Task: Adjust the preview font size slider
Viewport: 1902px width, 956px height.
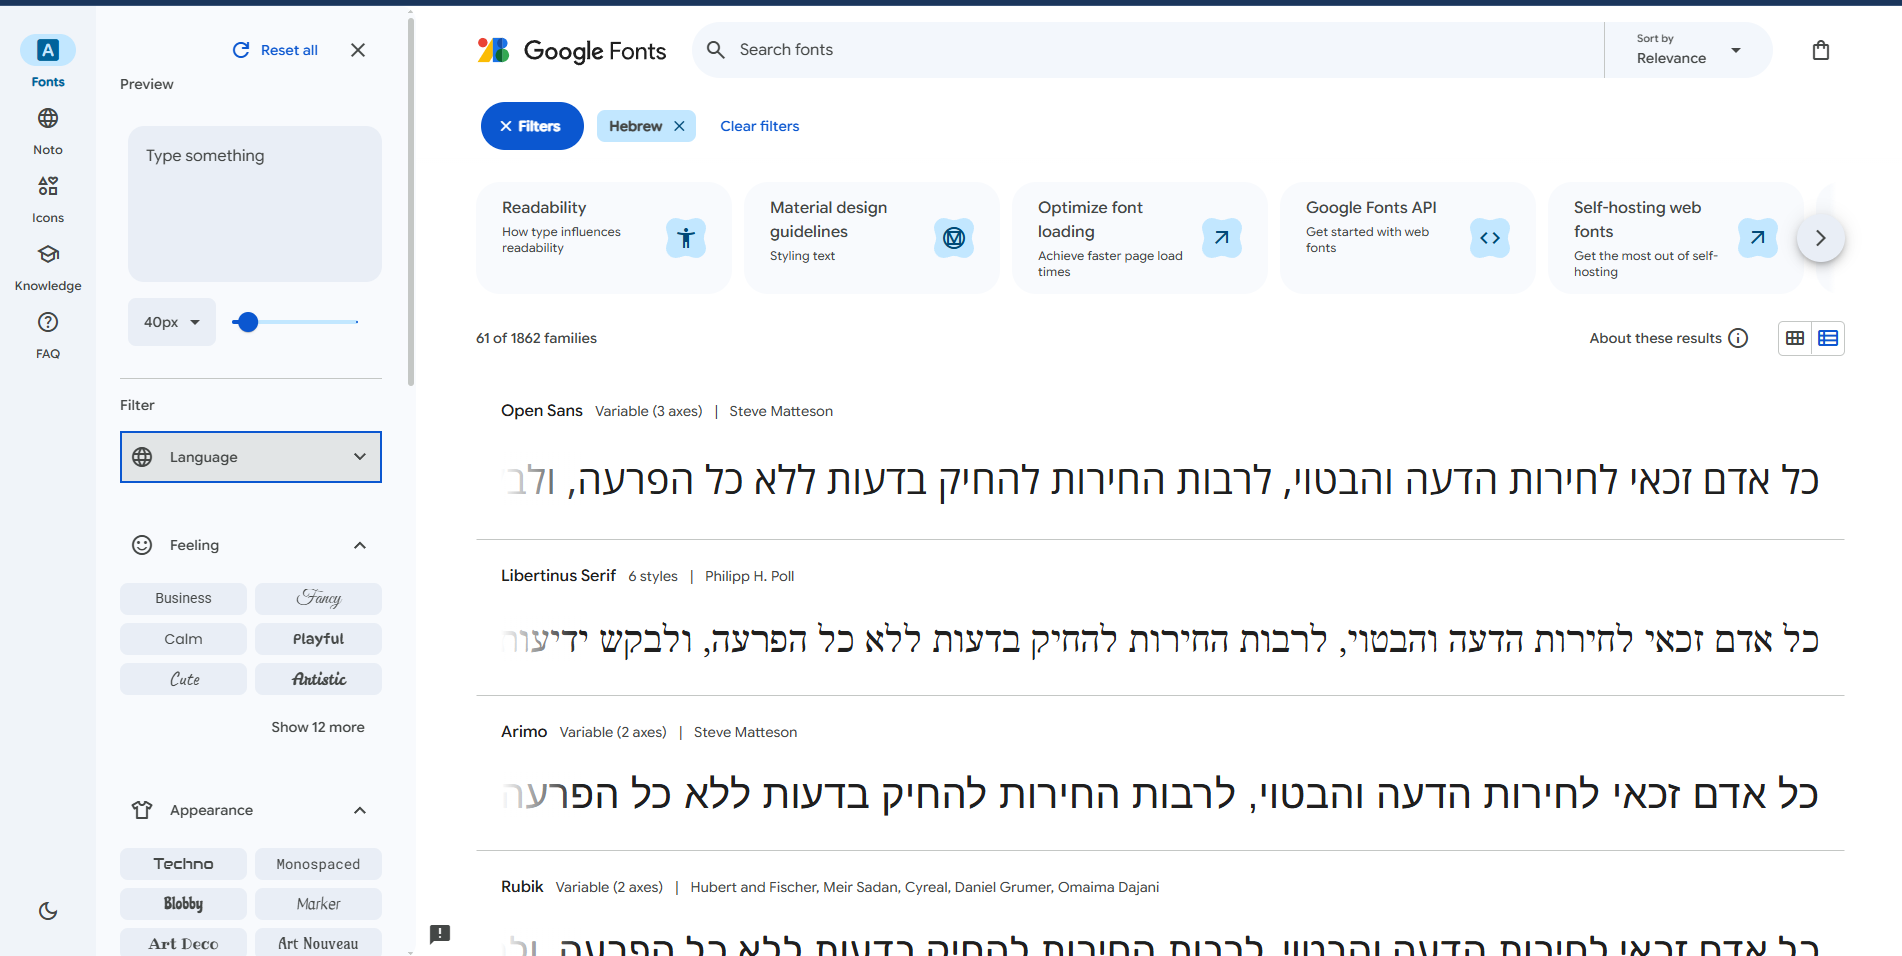Action: pos(247,322)
